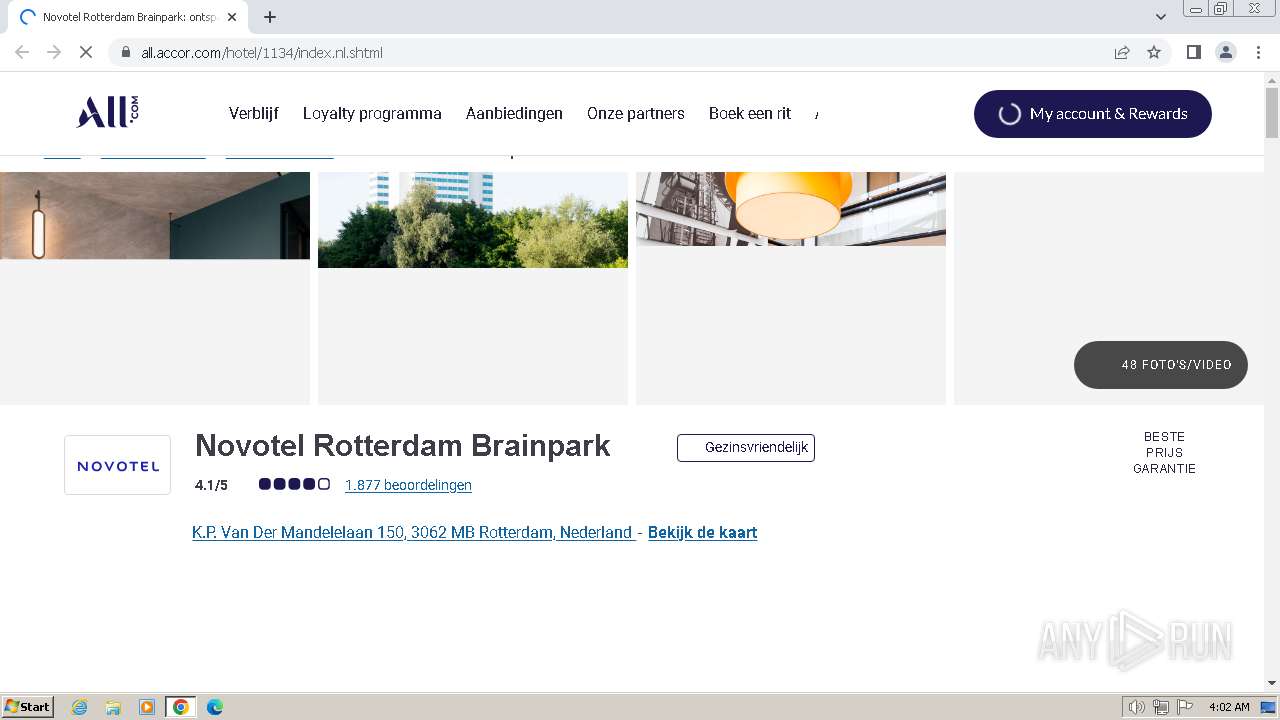Screen dimensions: 1280x720
Task: Close the Novotel Rotterdam Brainpark tab
Action: point(232,17)
